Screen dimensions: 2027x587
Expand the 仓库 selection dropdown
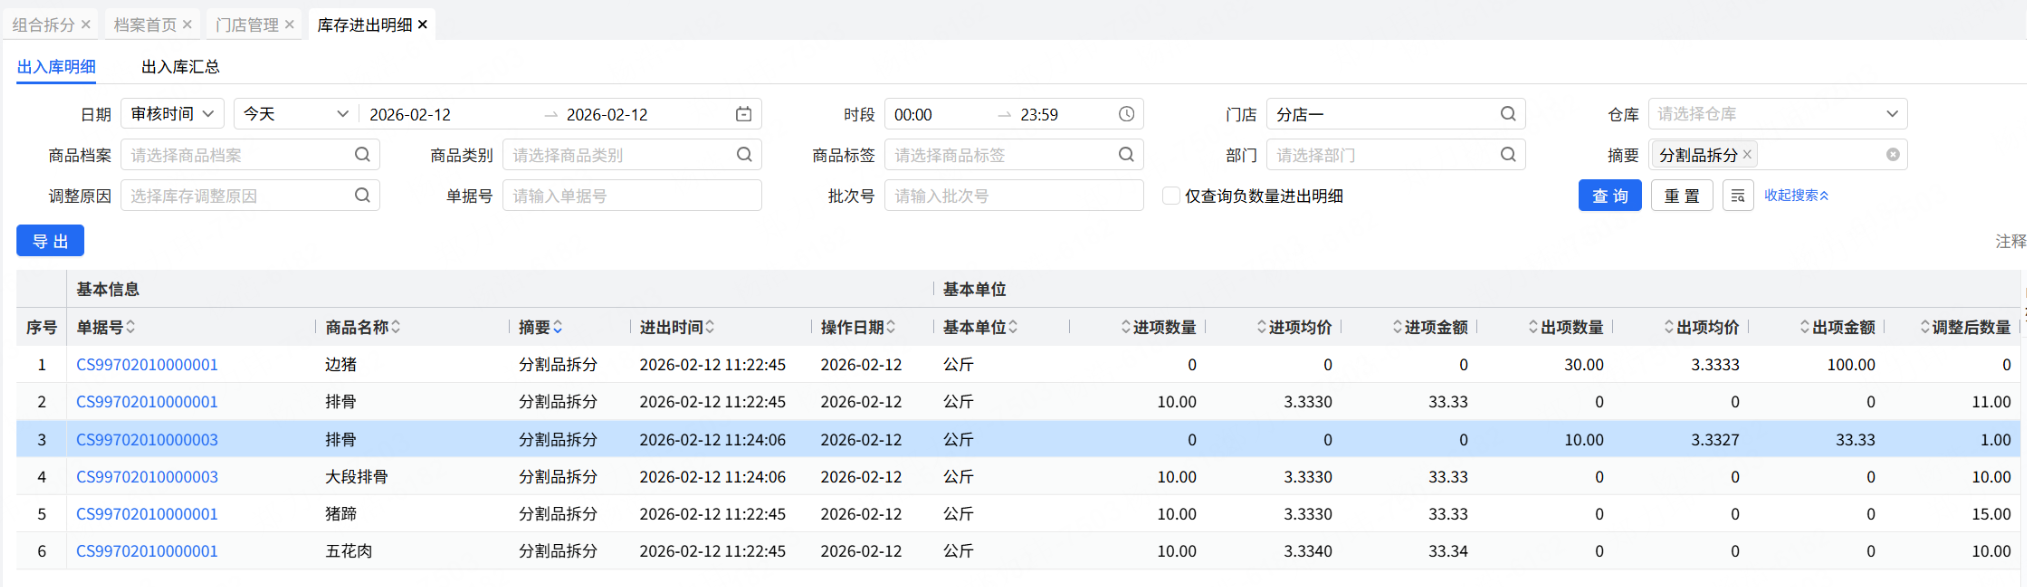tap(1891, 114)
